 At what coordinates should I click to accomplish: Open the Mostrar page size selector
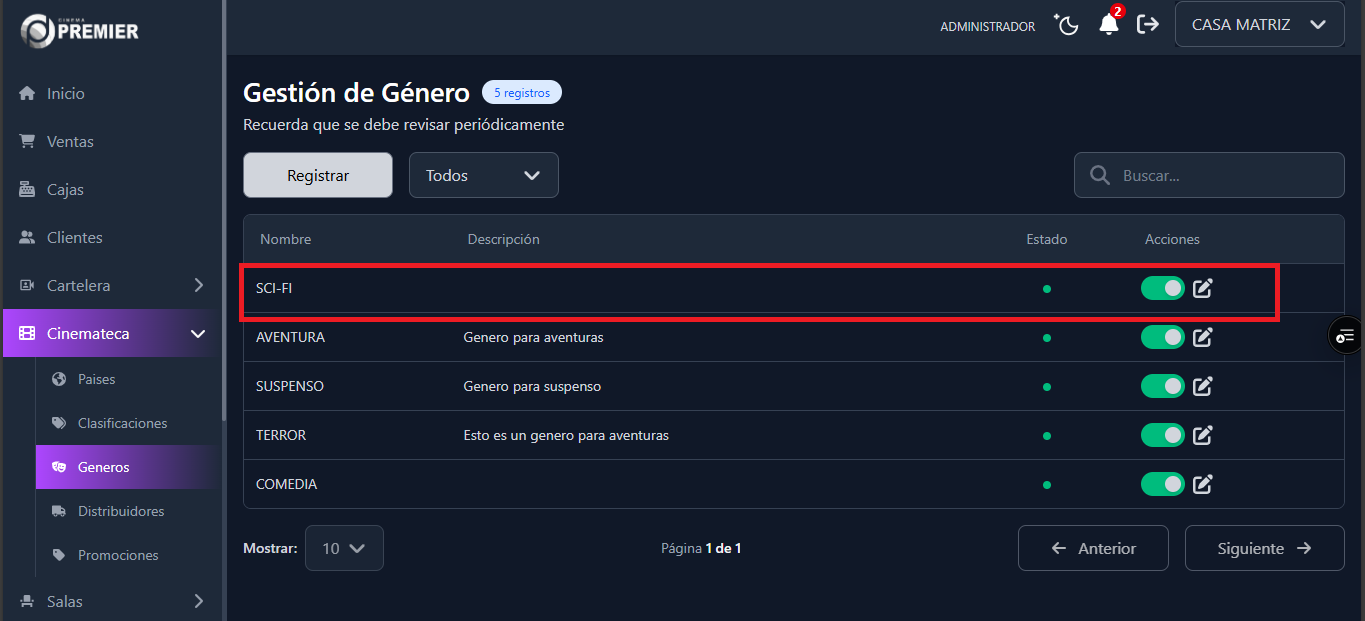(344, 548)
